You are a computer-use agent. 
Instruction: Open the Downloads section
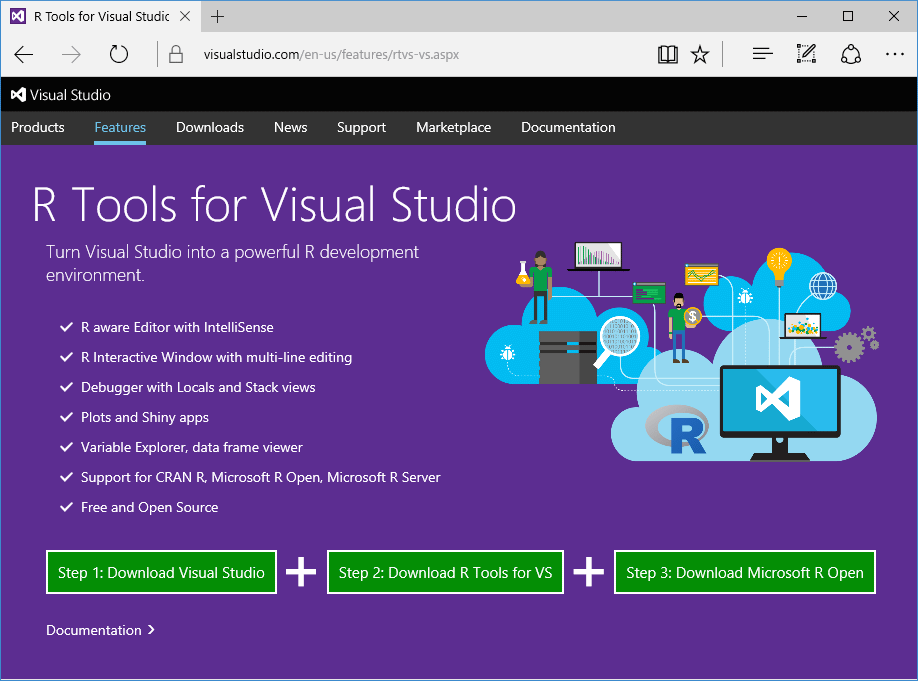tap(209, 127)
